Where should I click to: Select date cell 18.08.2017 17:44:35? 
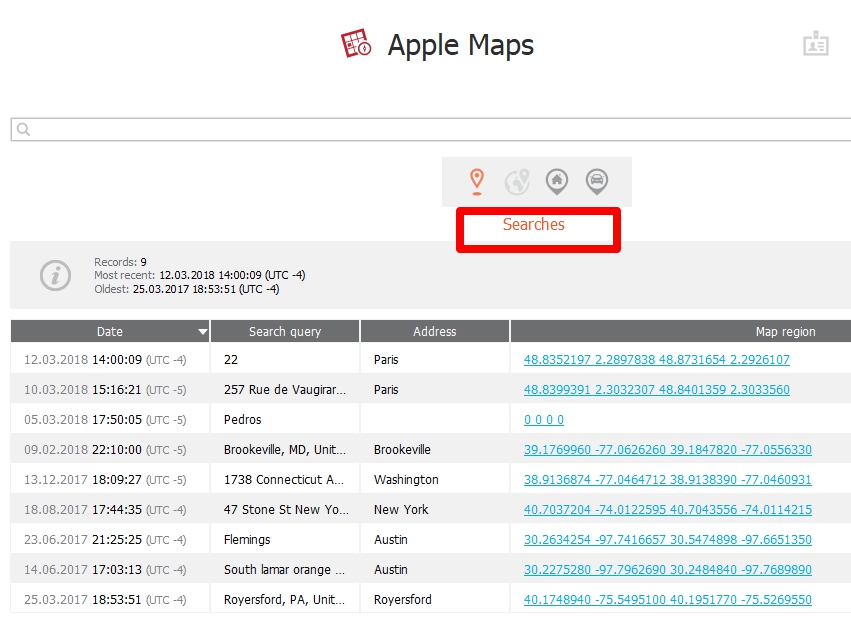[110, 510]
